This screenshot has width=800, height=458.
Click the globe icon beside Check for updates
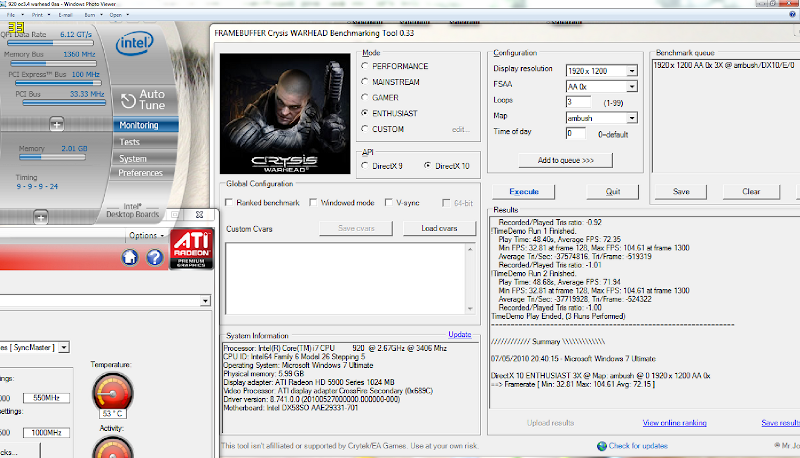tap(602, 446)
